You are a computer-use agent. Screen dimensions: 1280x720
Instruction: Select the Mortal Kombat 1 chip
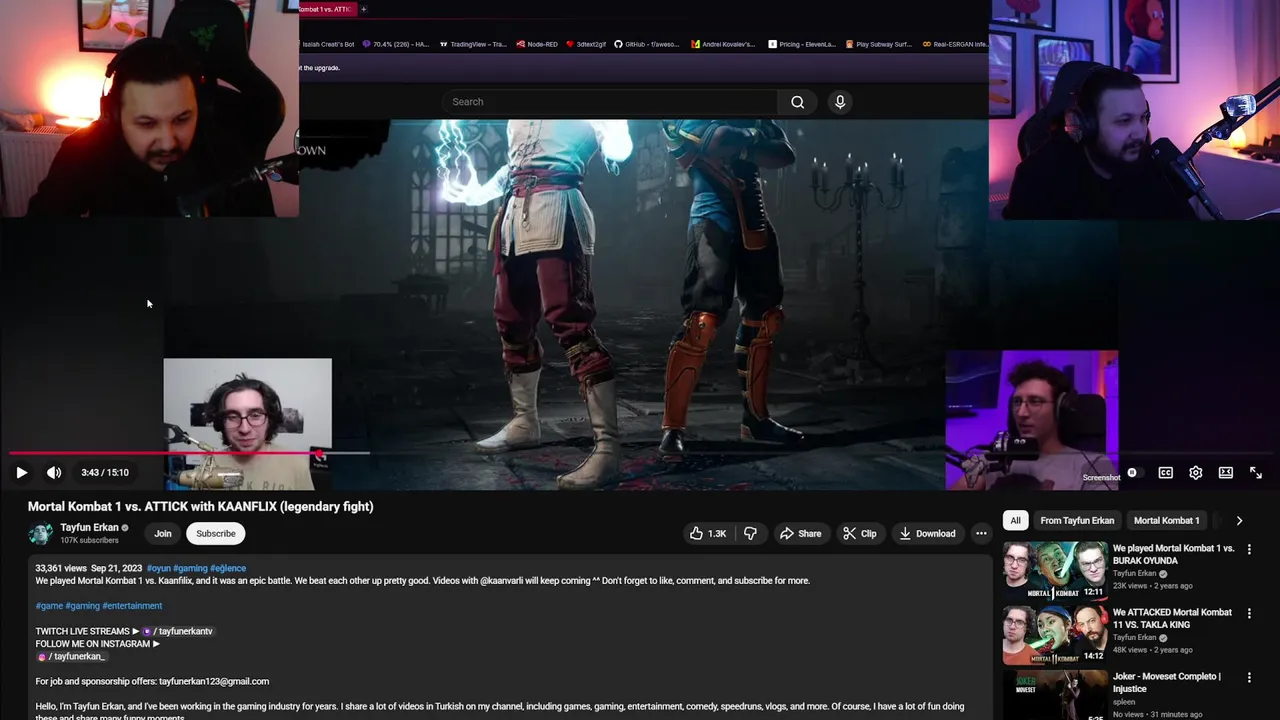coord(1166,521)
